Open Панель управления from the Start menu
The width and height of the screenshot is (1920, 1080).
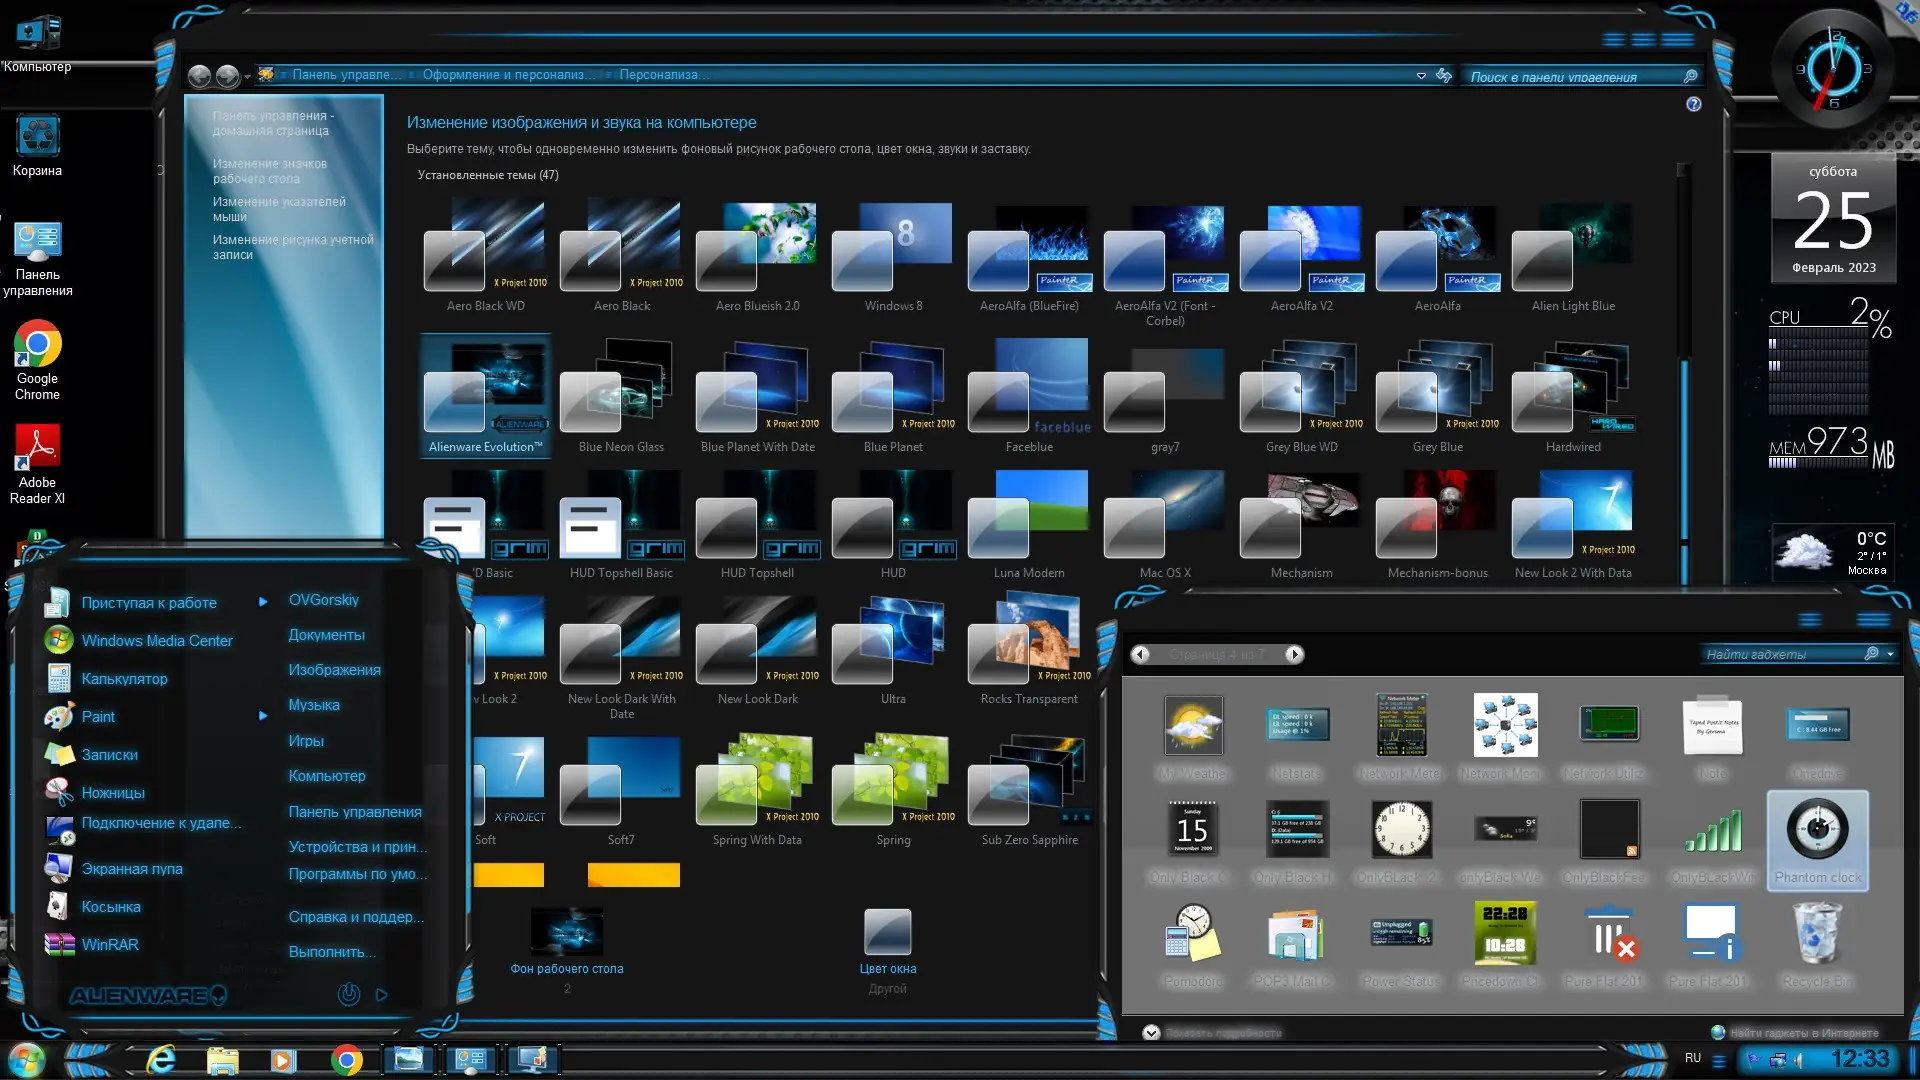pos(354,811)
